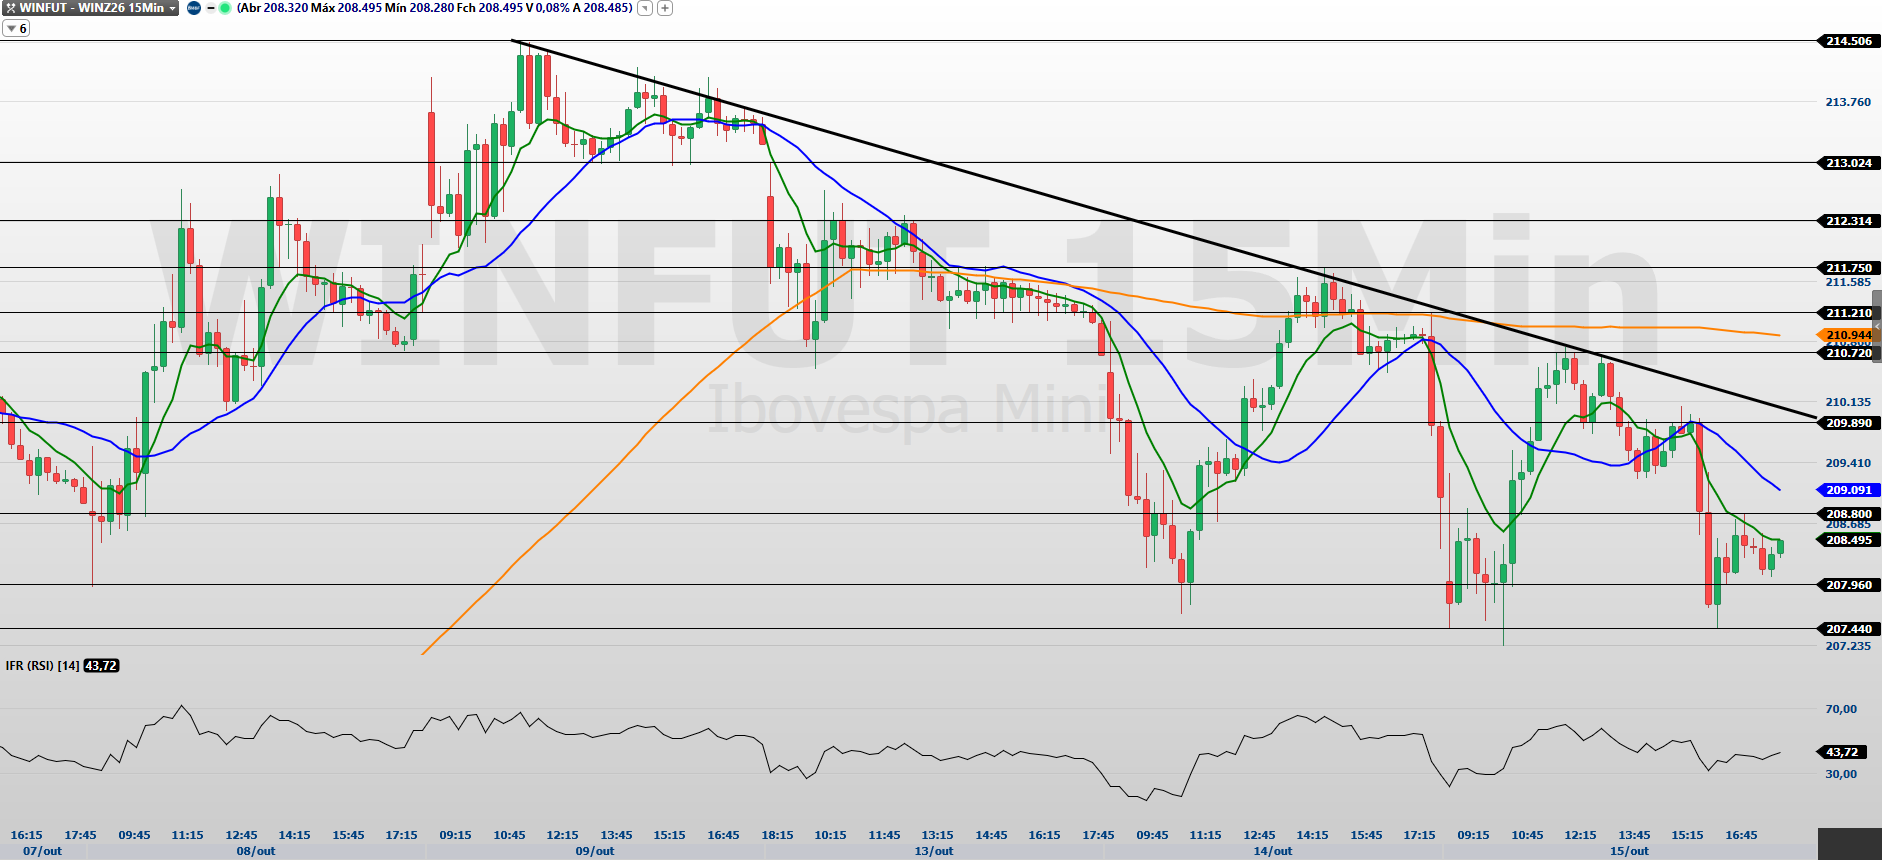Image resolution: width=1882 pixels, height=860 pixels.
Task: Click the 210.135 price axis label
Action: click(x=1848, y=402)
